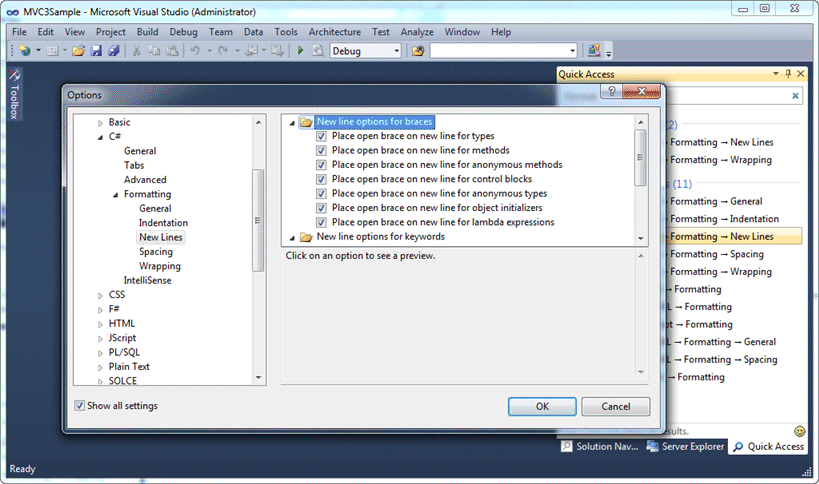Click the Add New Item toolbar icon
The width and height of the screenshot is (819, 484).
pyautogui.click(x=52, y=51)
